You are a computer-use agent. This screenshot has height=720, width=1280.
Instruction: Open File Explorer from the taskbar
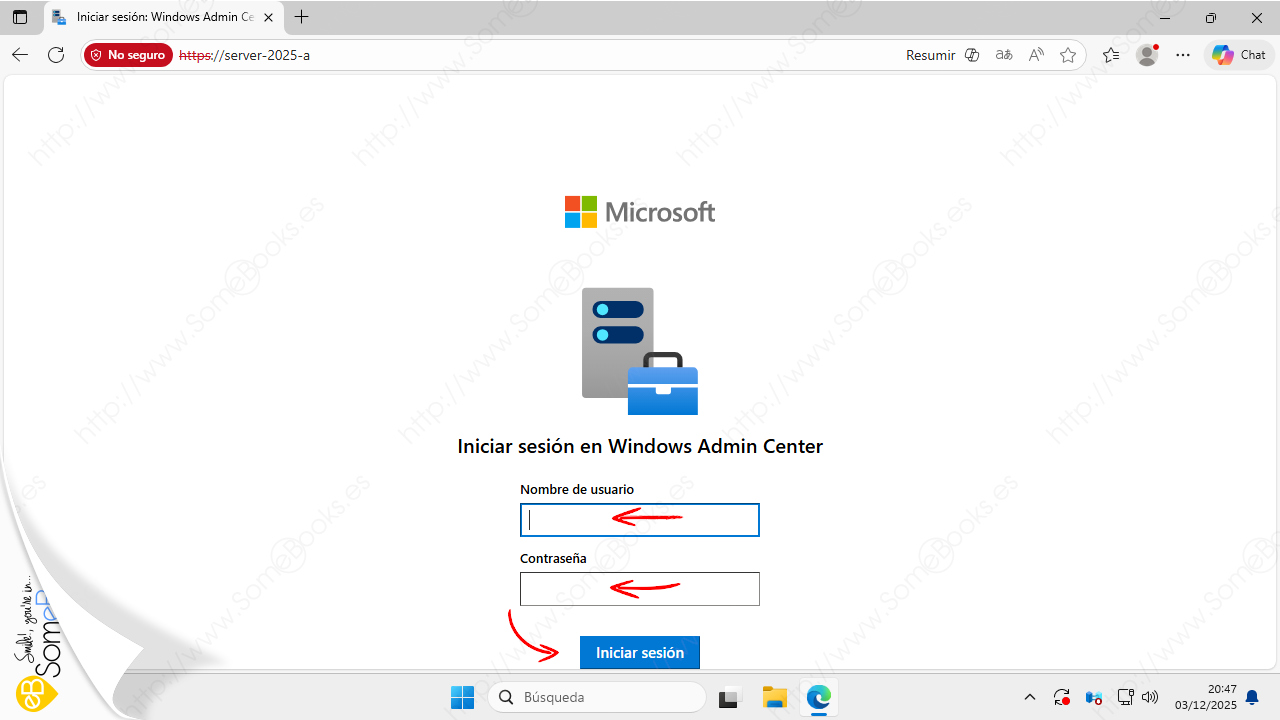[775, 697]
